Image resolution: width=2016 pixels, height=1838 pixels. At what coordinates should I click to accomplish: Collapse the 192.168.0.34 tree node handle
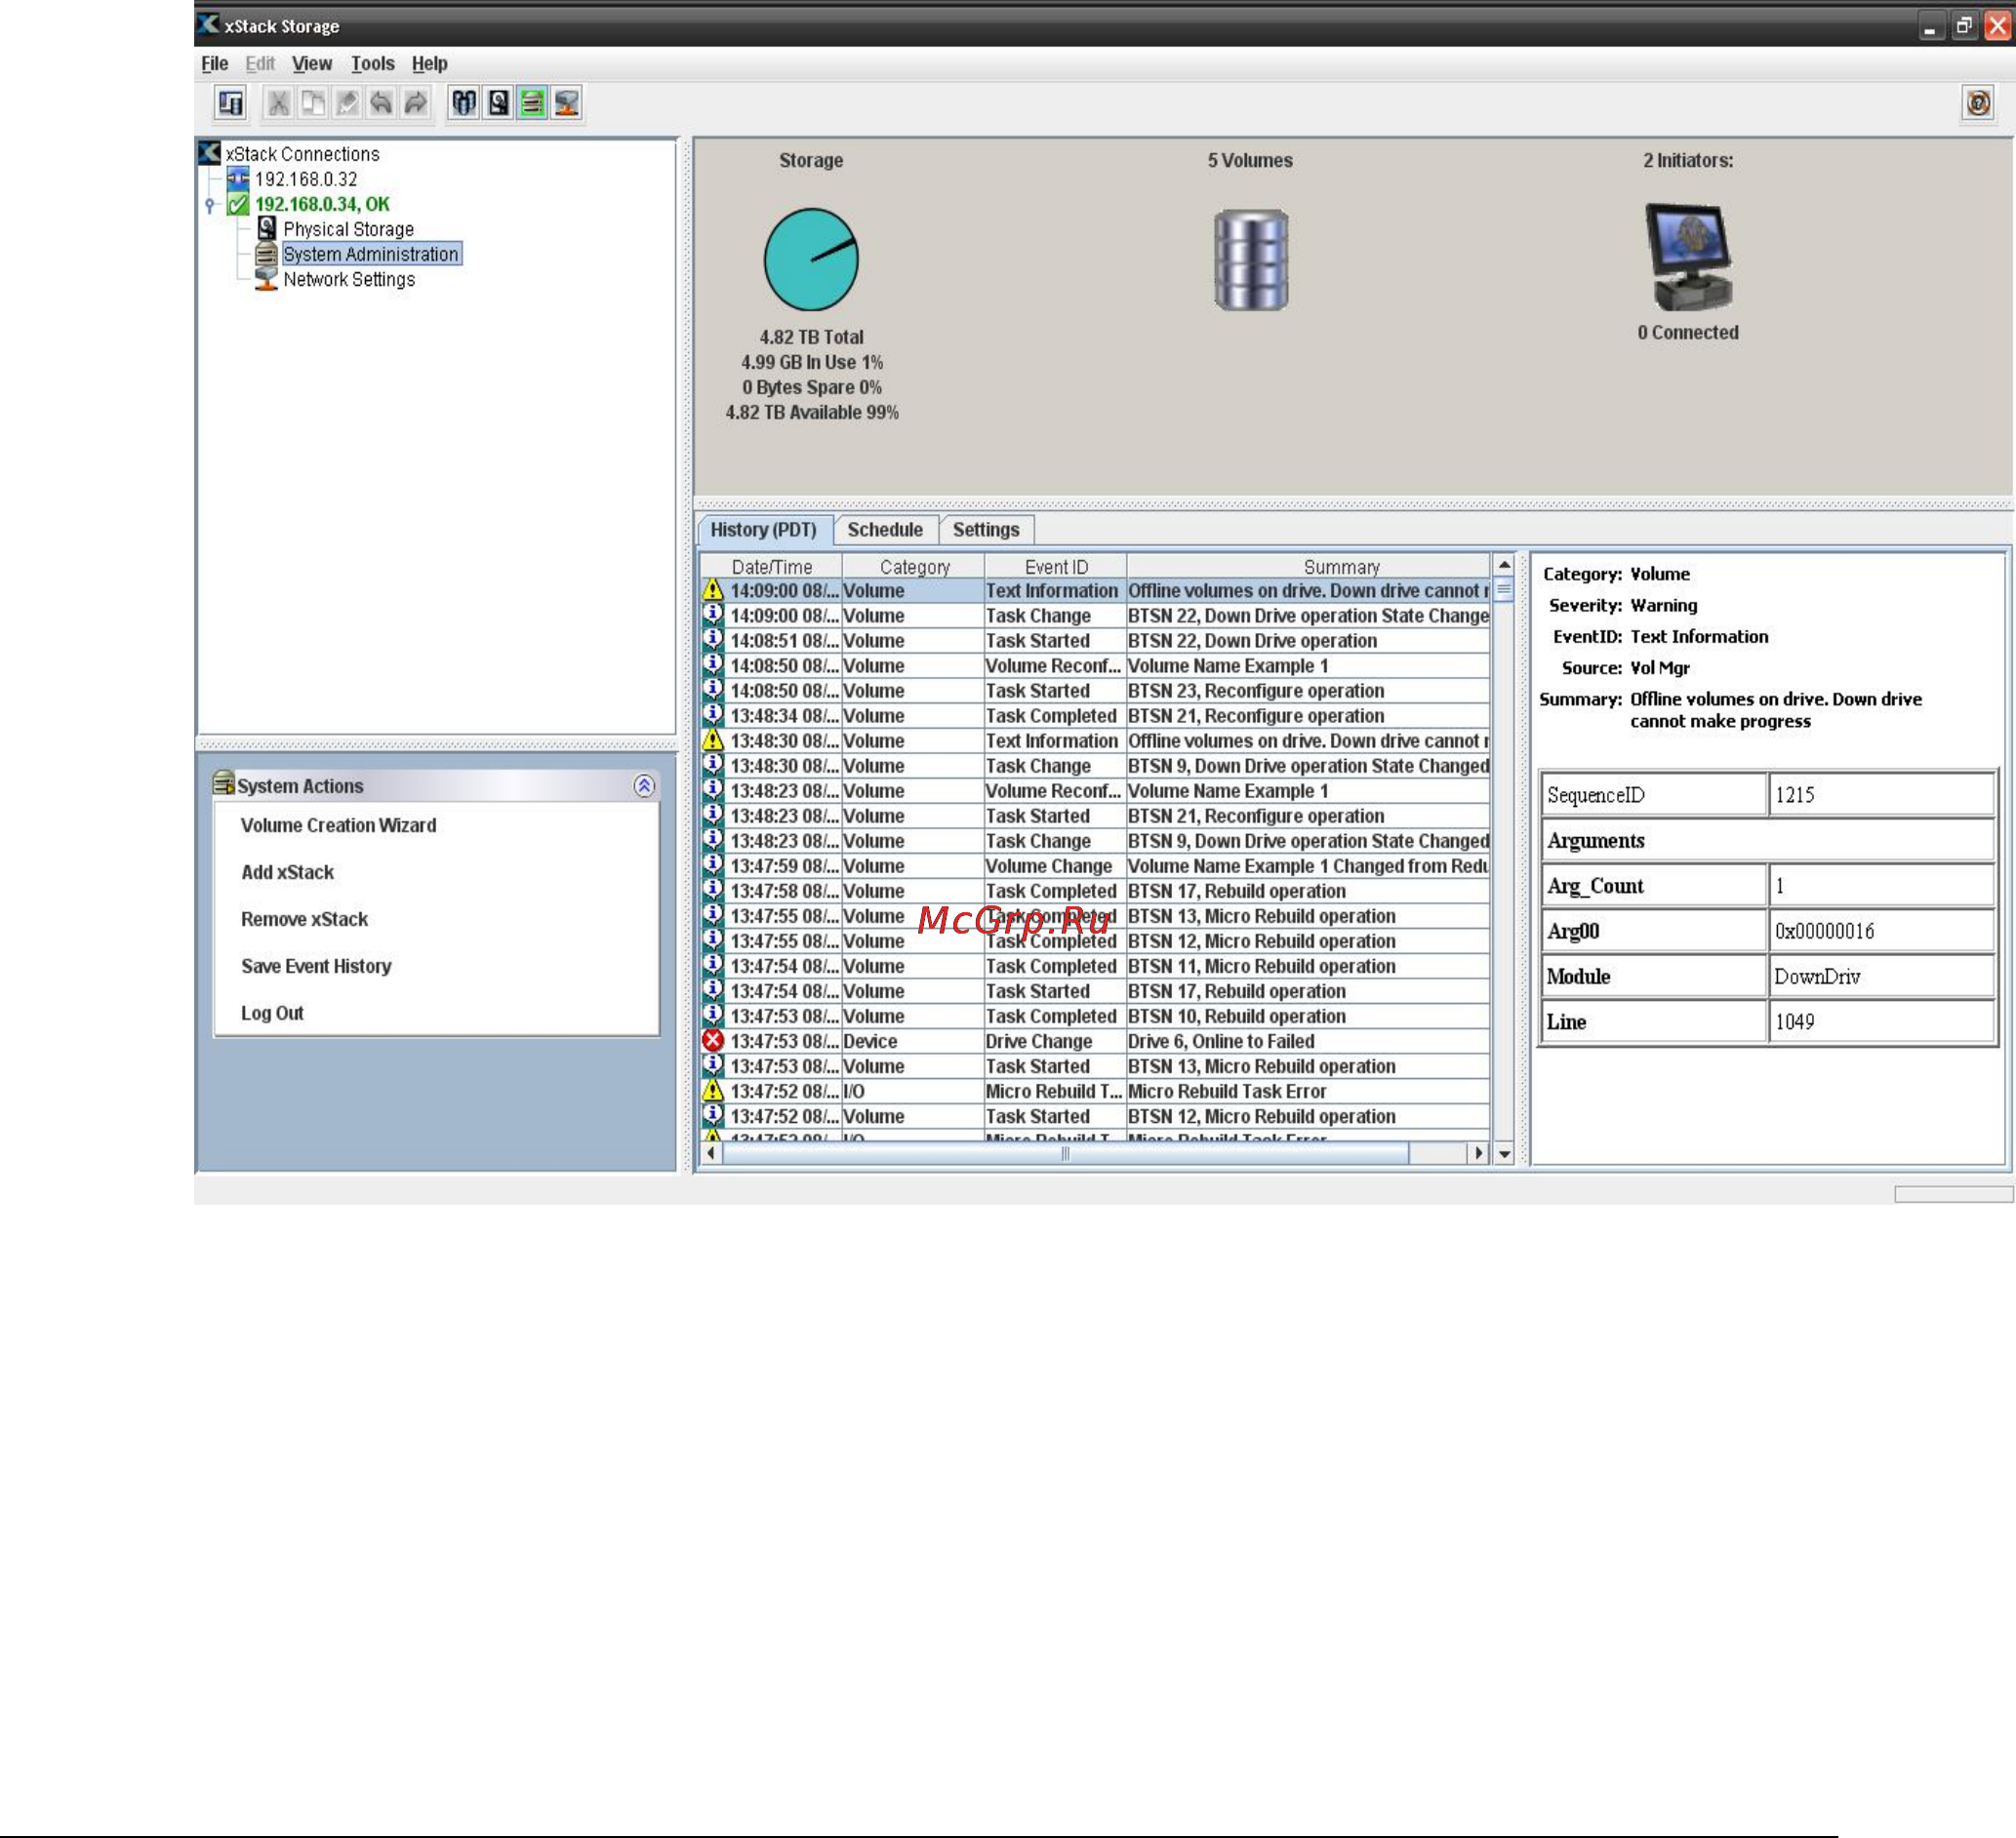pyautogui.click(x=210, y=205)
